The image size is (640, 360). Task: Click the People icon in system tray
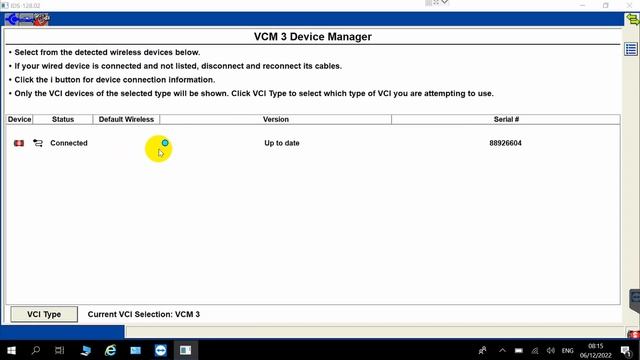tap(482, 350)
